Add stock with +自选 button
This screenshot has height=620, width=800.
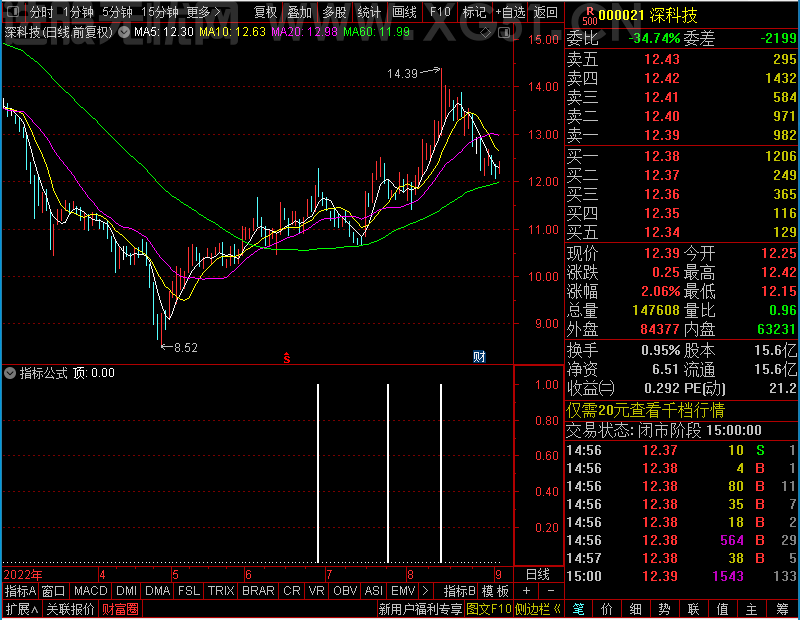(510, 12)
